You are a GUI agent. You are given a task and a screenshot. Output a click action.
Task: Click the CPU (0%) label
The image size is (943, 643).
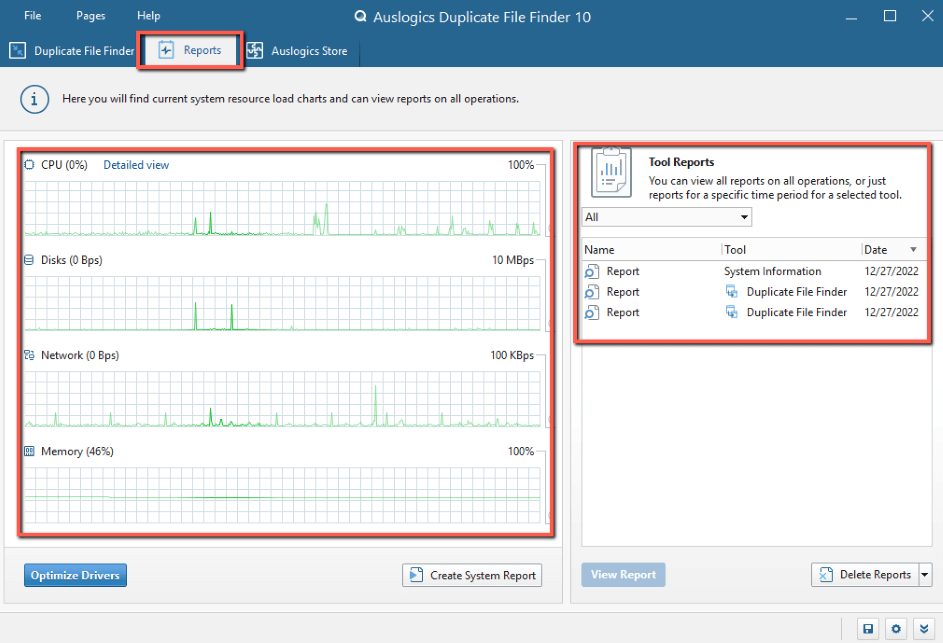pos(64,165)
